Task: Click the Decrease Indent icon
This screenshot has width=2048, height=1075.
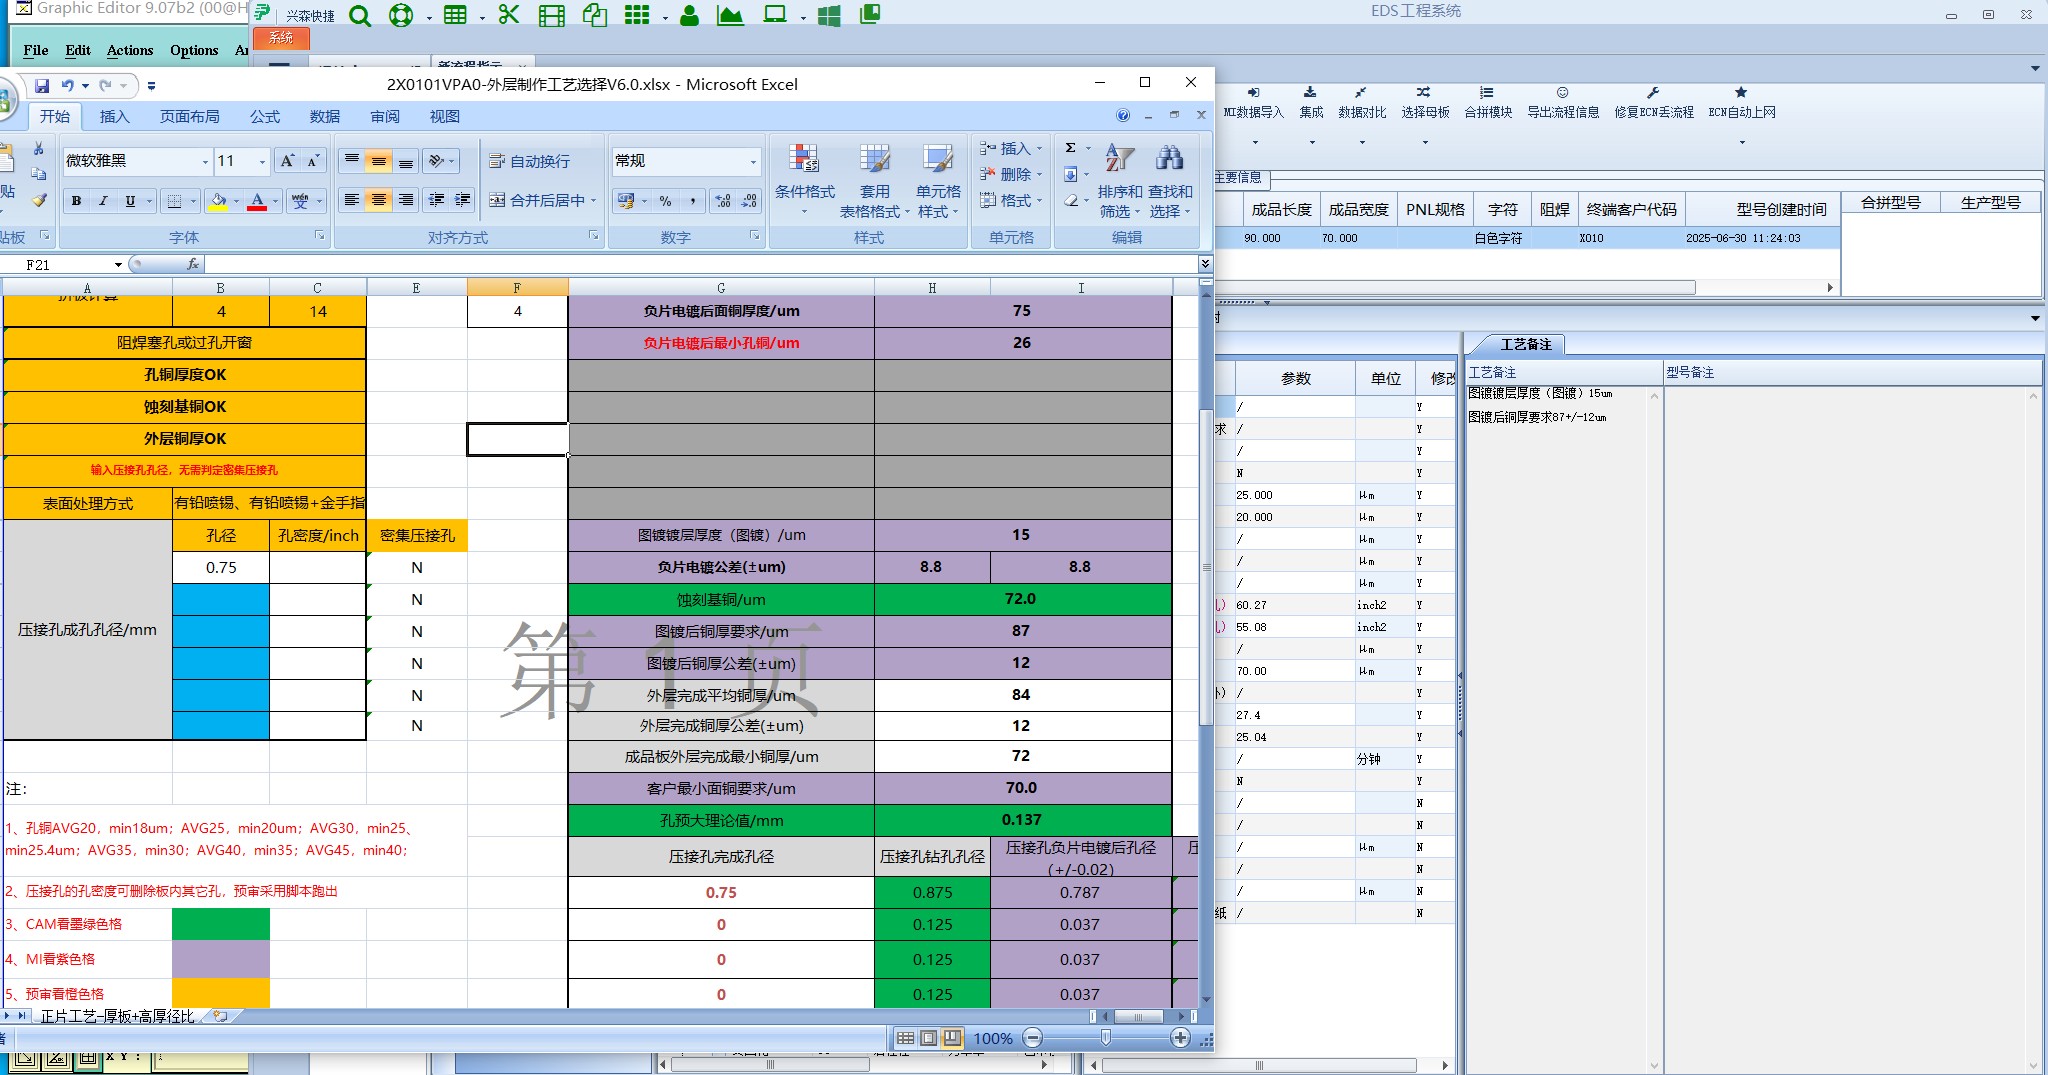Action: 437,200
